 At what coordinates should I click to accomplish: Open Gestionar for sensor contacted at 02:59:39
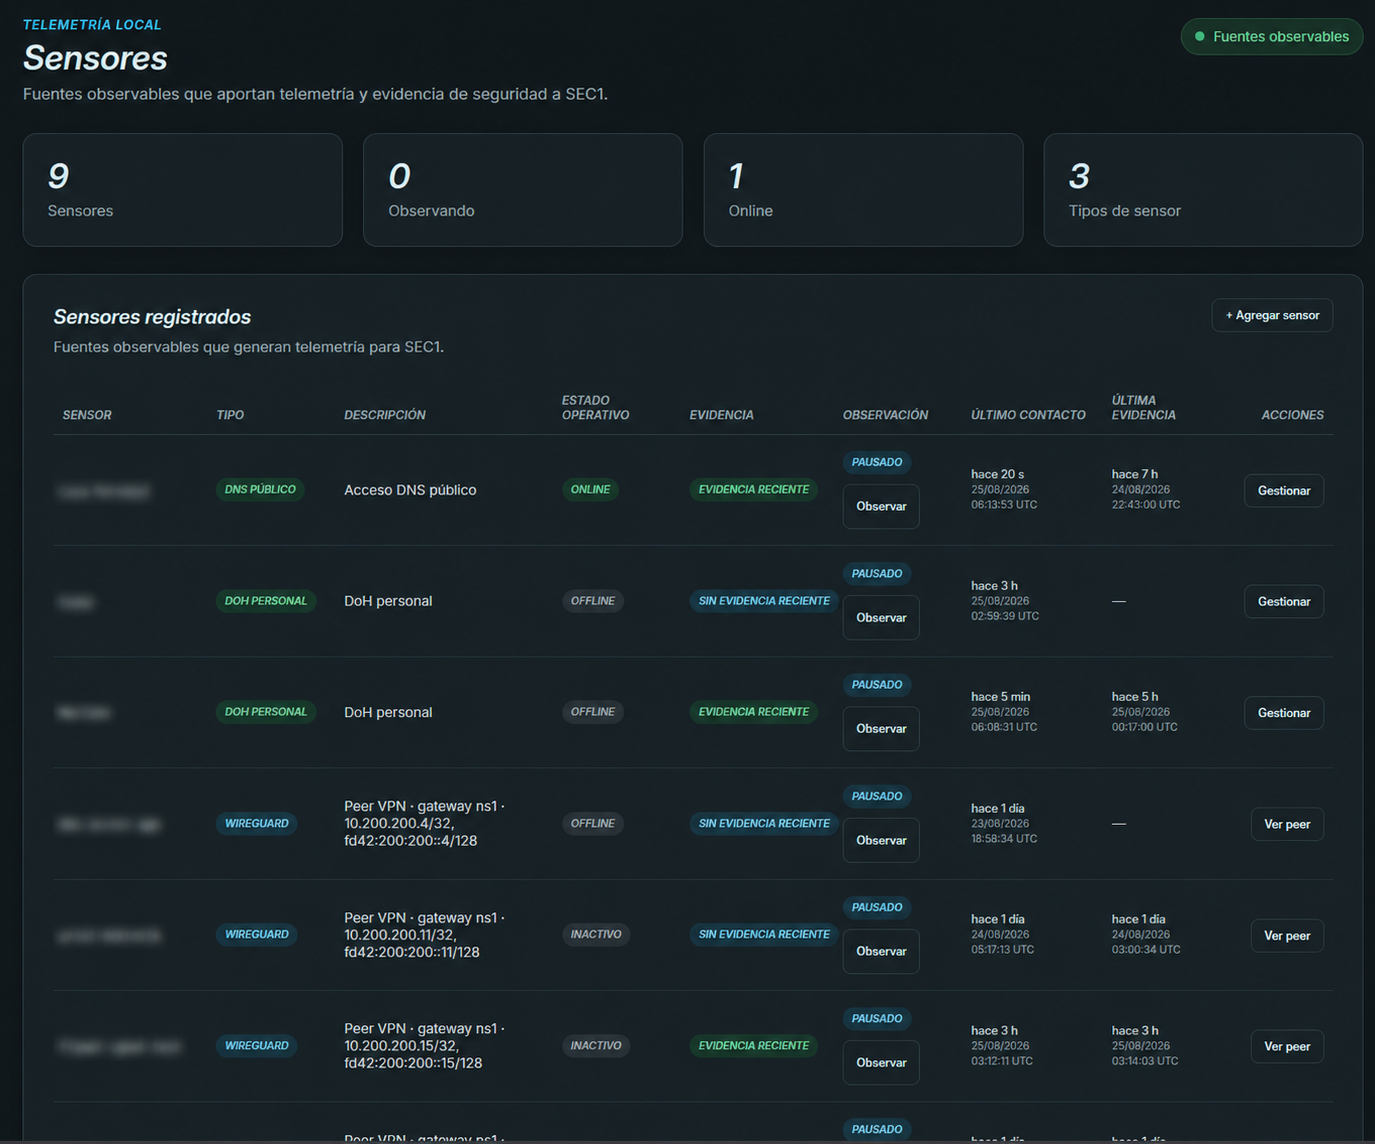1284,602
